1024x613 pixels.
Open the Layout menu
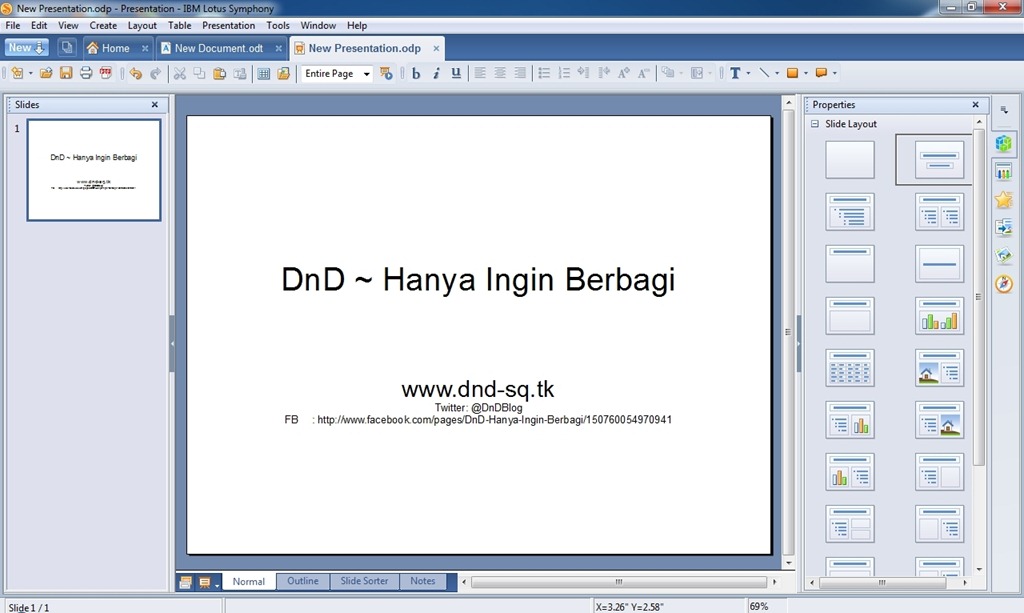[x=142, y=25]
